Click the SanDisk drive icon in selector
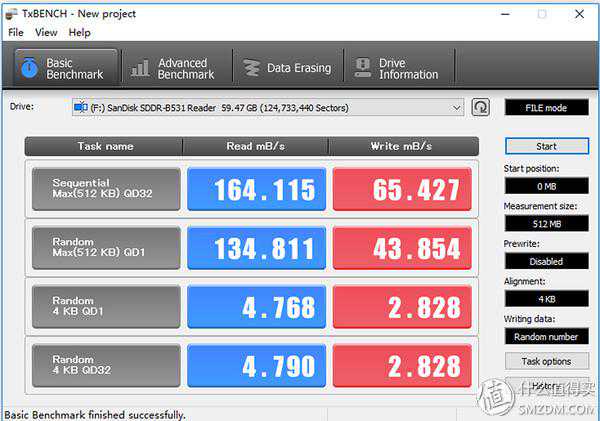The width and height of the screenshot is (600, 421). 79,107
